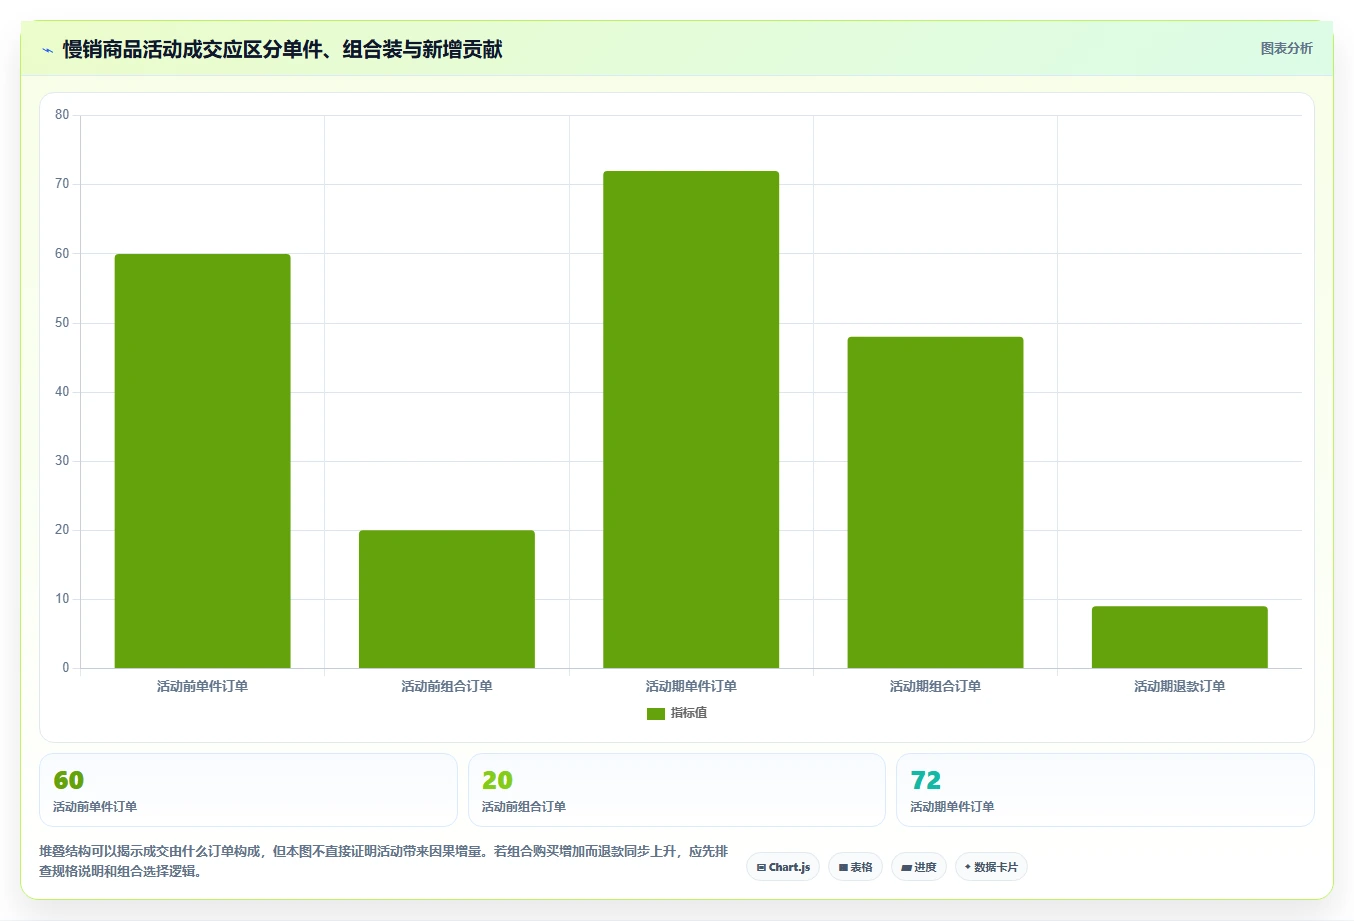Click the lightning icon beside the chart title
The height and width of the screenshot is (921, 1354).
[x=47, y=50]
